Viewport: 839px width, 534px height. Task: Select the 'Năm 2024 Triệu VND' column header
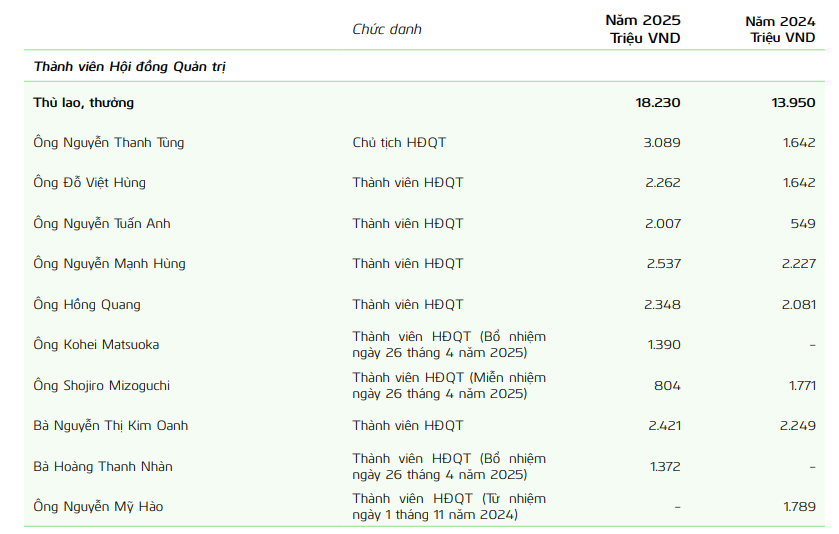781,28
